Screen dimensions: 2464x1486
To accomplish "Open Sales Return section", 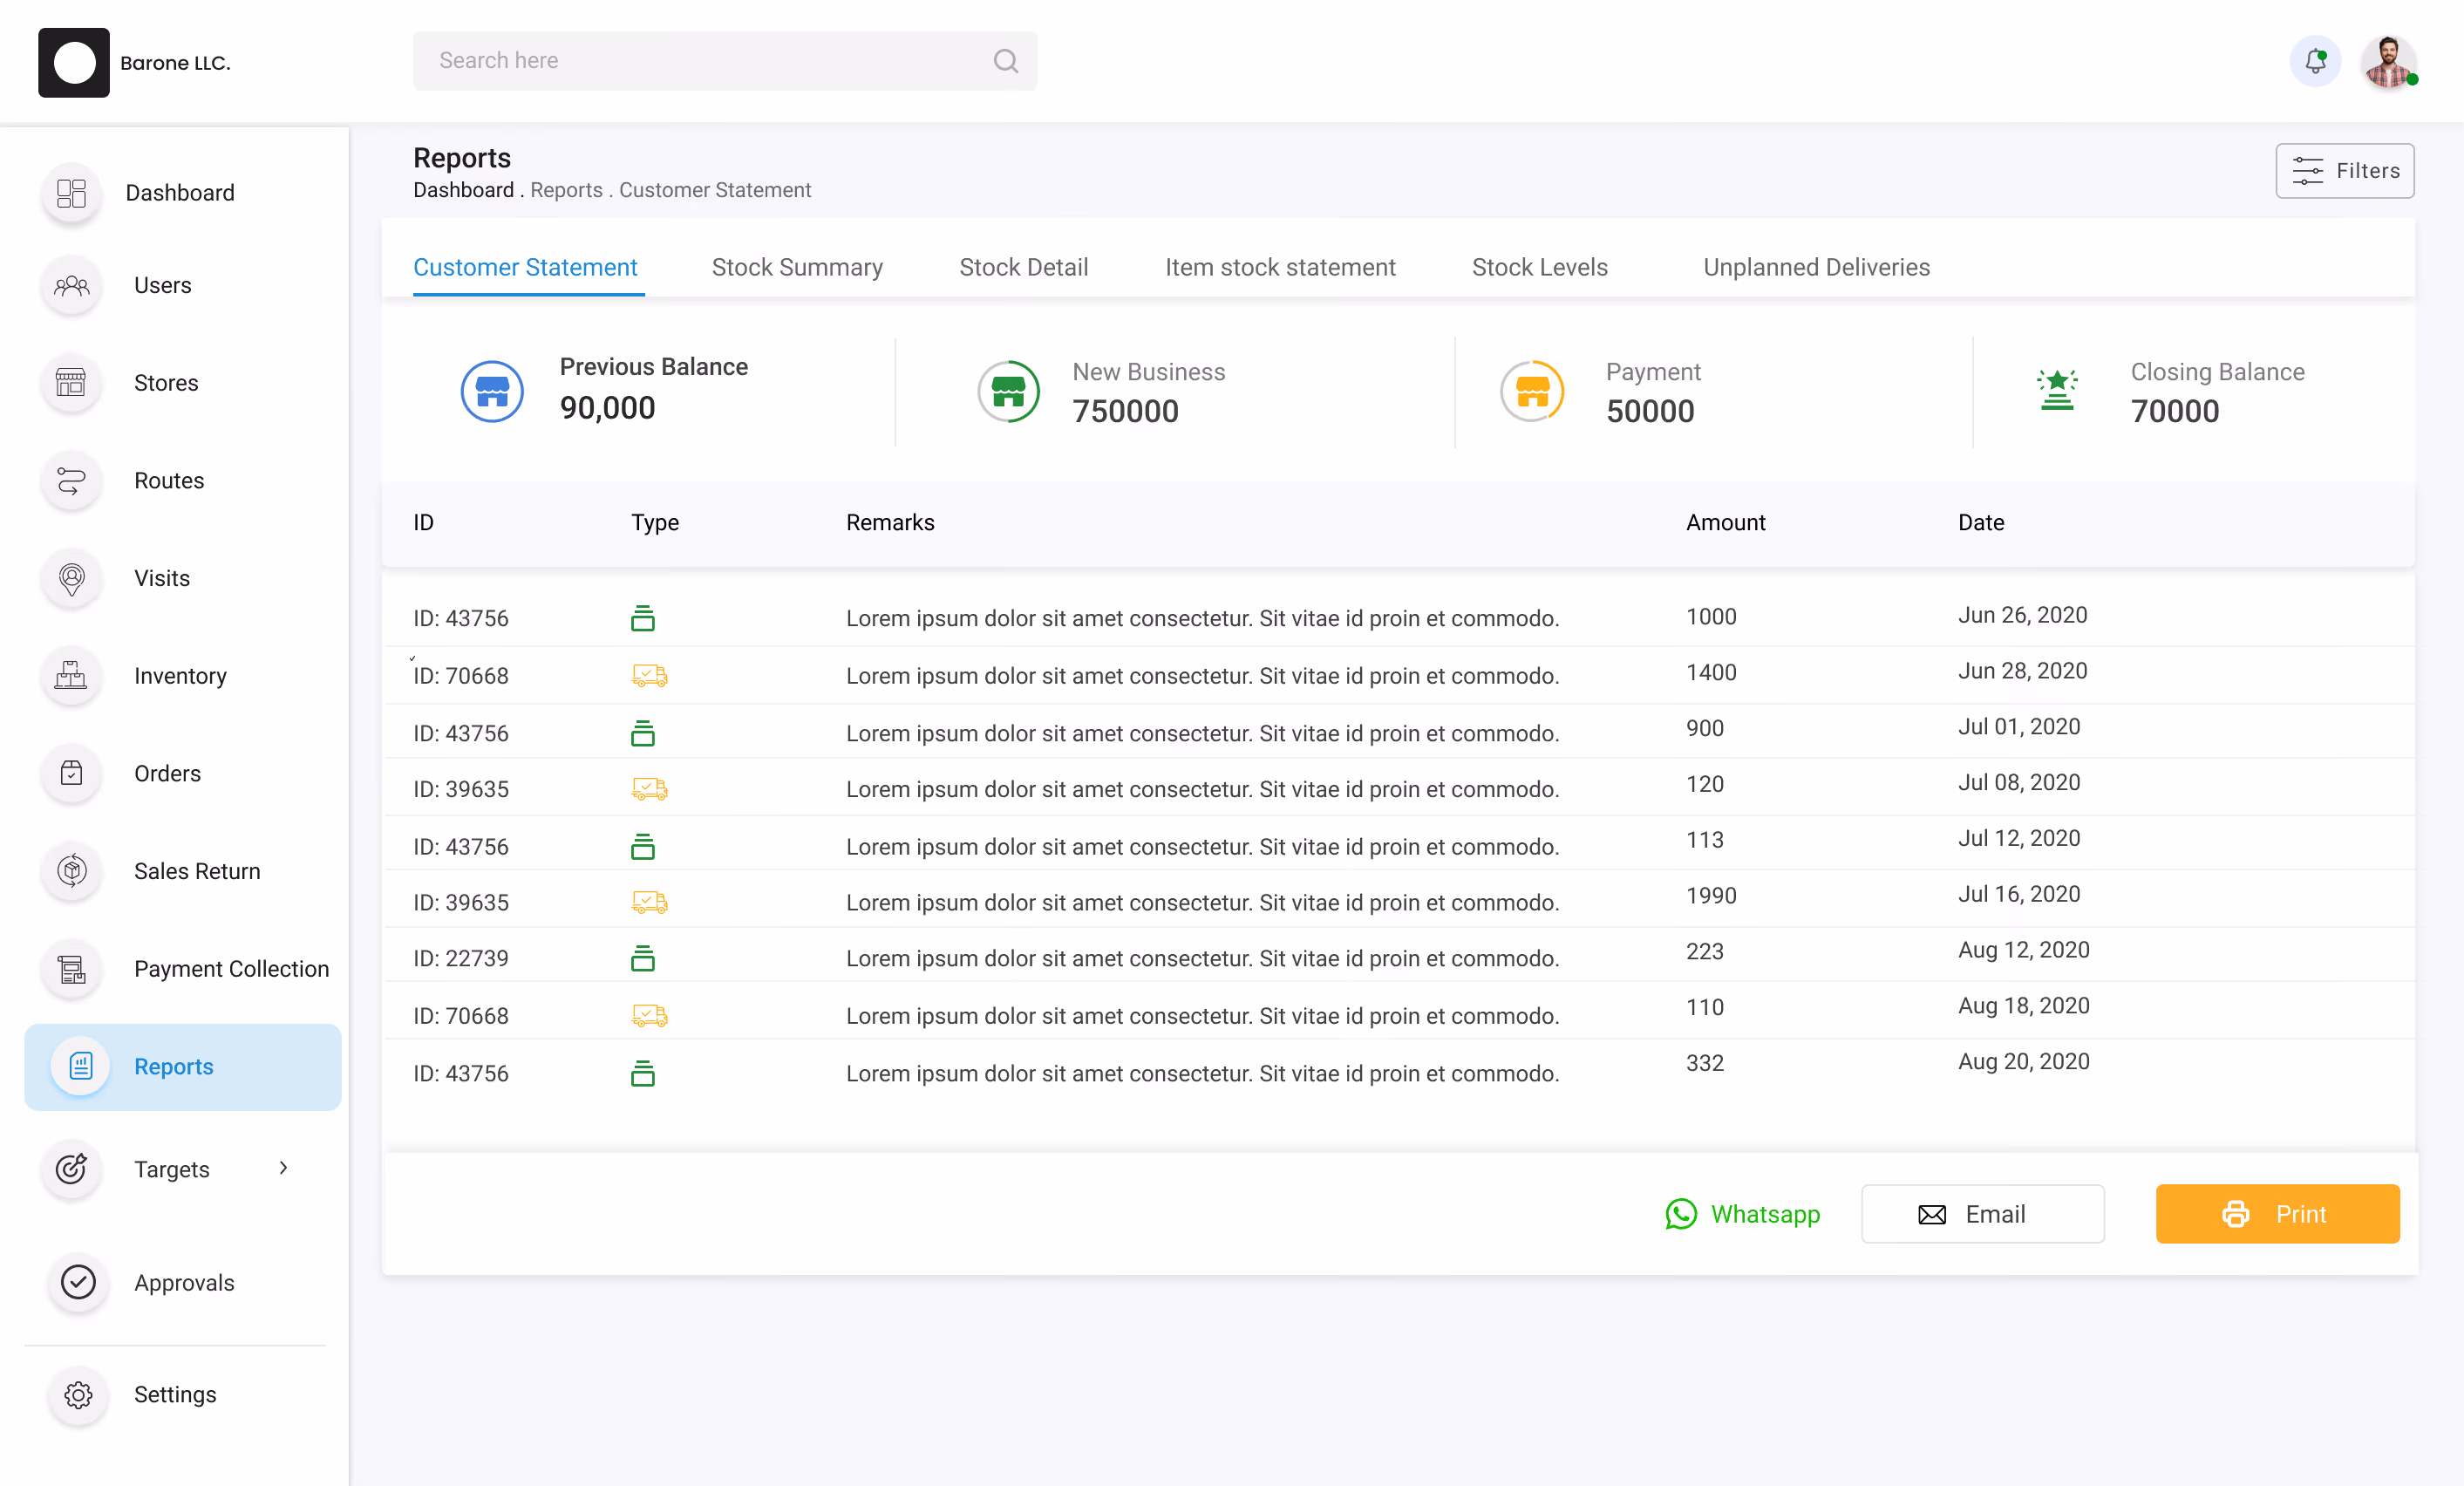I will point(197,871).
